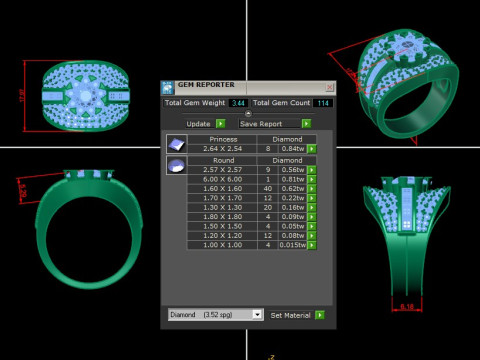The width and height of the screenshot is (480, 360).
Task: Click the 1.60 X 1.60 size cell
Action: (223, 189)
